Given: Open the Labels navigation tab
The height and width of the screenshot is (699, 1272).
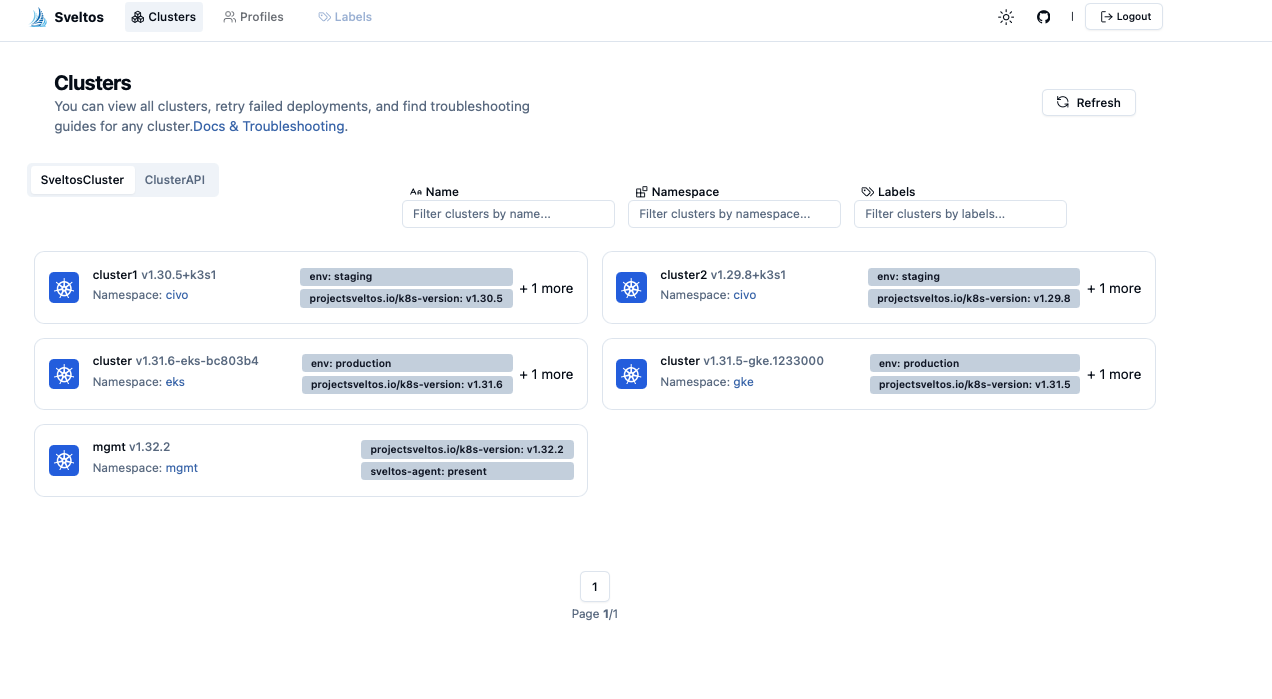Looking at the screenshot, I should pos(345,17).
